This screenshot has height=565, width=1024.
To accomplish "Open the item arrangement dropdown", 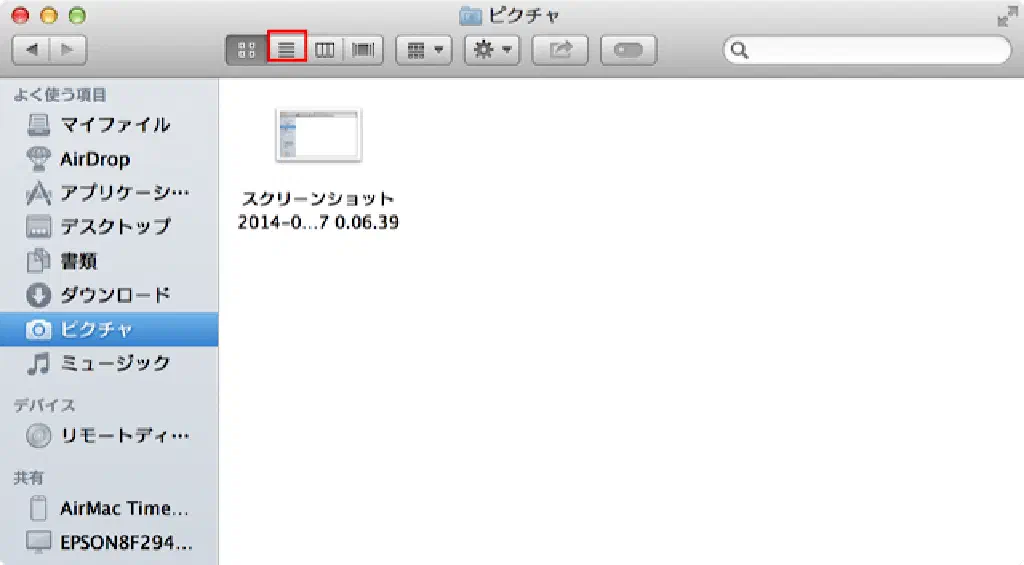I will [x=424, y=50].
